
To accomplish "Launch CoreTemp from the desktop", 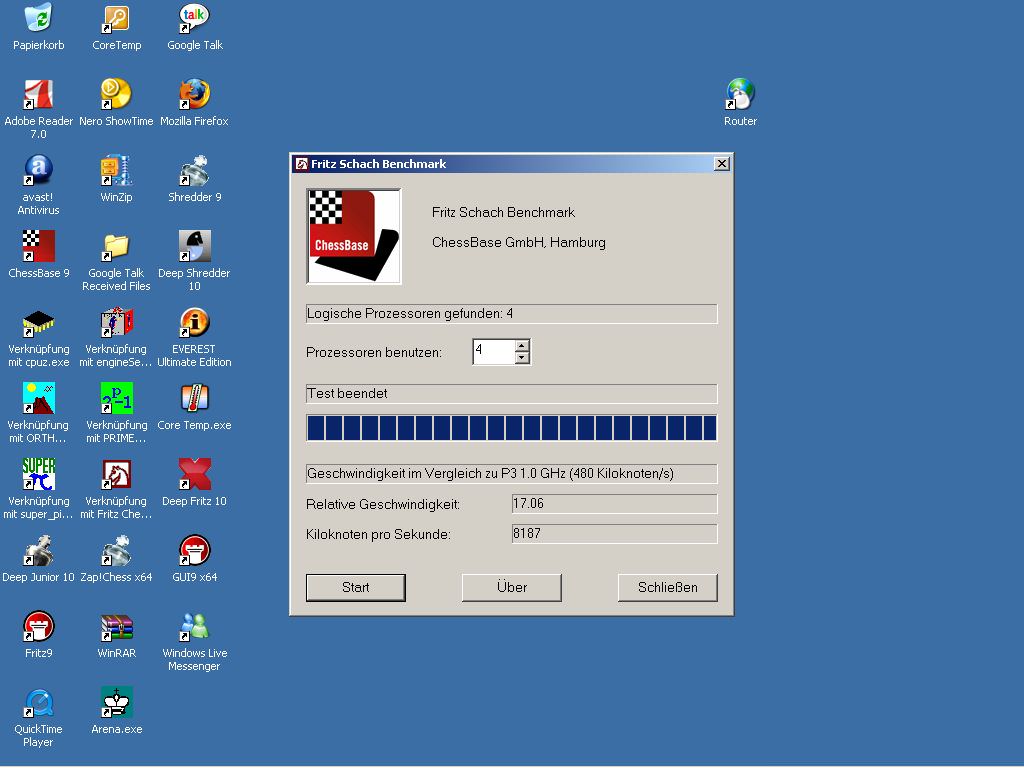I will (116, 18).
